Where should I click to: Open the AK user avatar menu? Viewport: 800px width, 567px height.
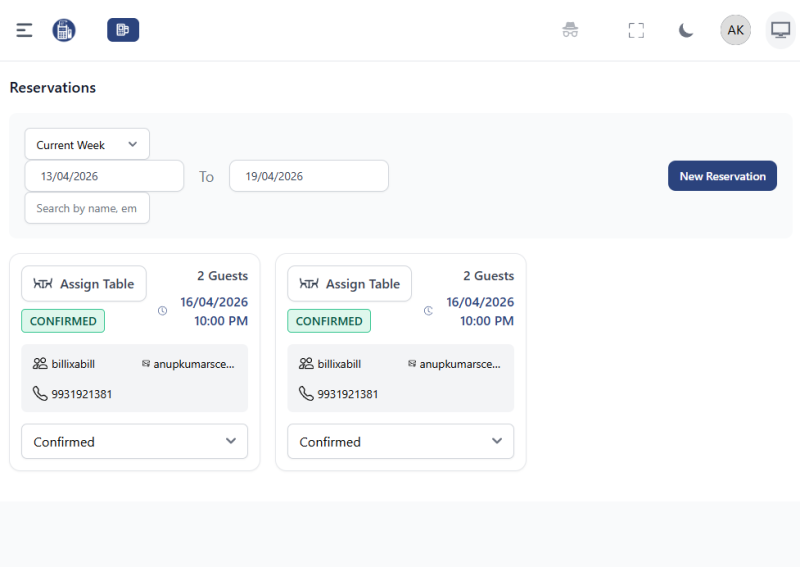[735, 30]
